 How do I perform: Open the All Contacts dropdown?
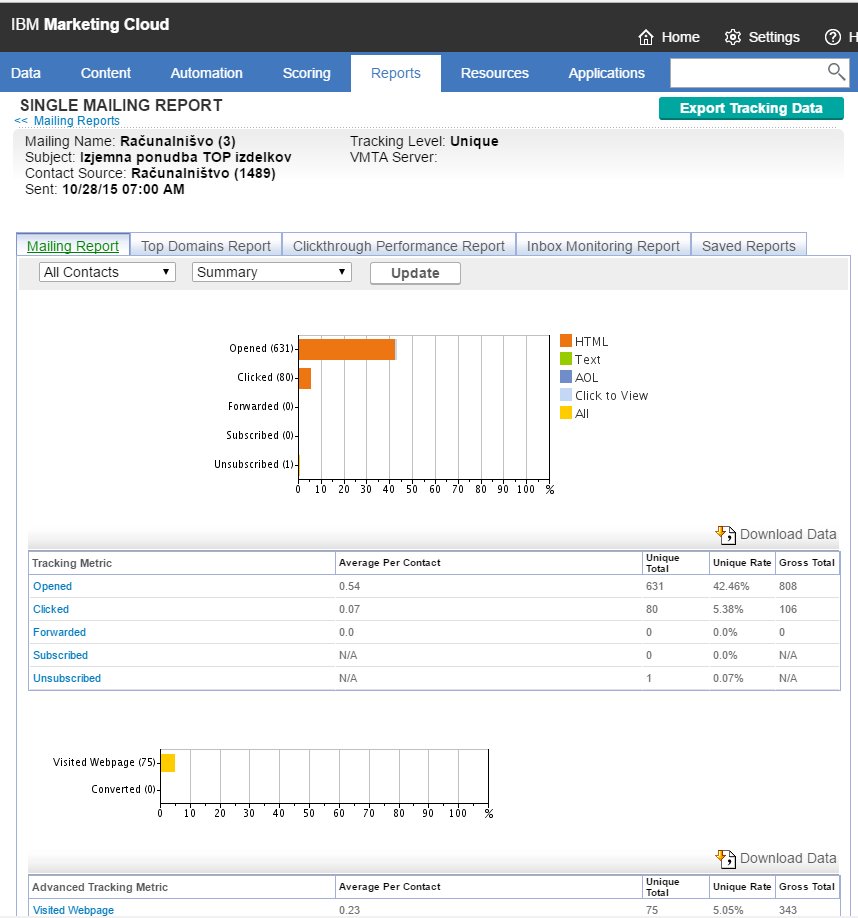[107, 272]
